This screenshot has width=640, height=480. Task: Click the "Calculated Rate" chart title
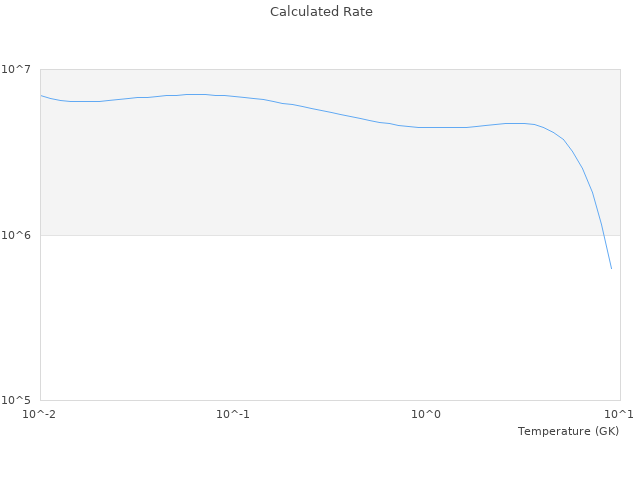pyautogui.click(x=321, y=12)
